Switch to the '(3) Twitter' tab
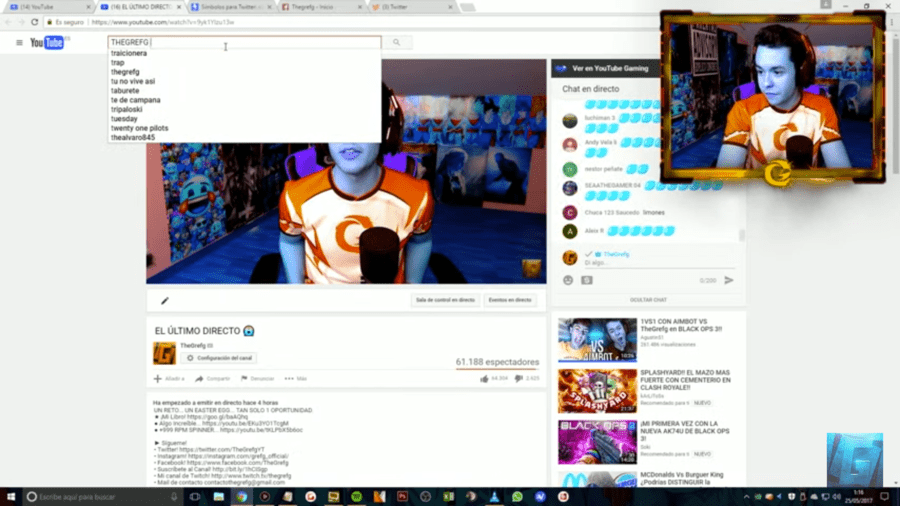 [x=410, y=7]
